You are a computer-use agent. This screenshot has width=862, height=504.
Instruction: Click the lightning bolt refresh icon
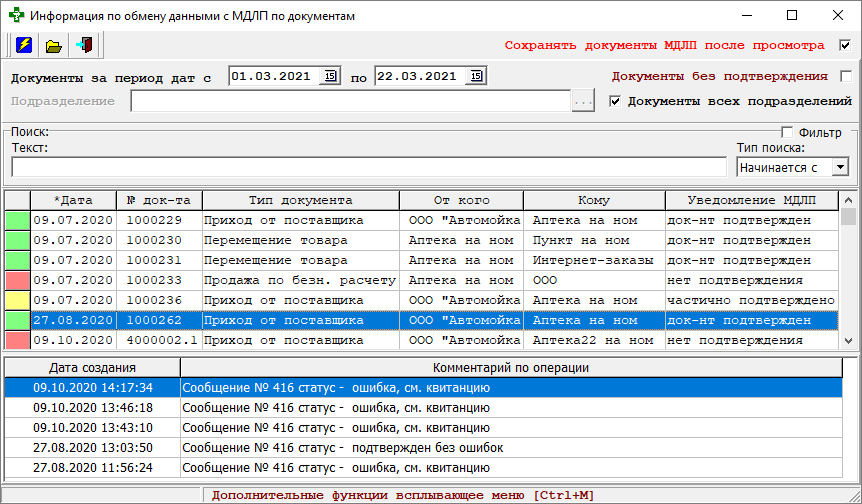(24, 45)
